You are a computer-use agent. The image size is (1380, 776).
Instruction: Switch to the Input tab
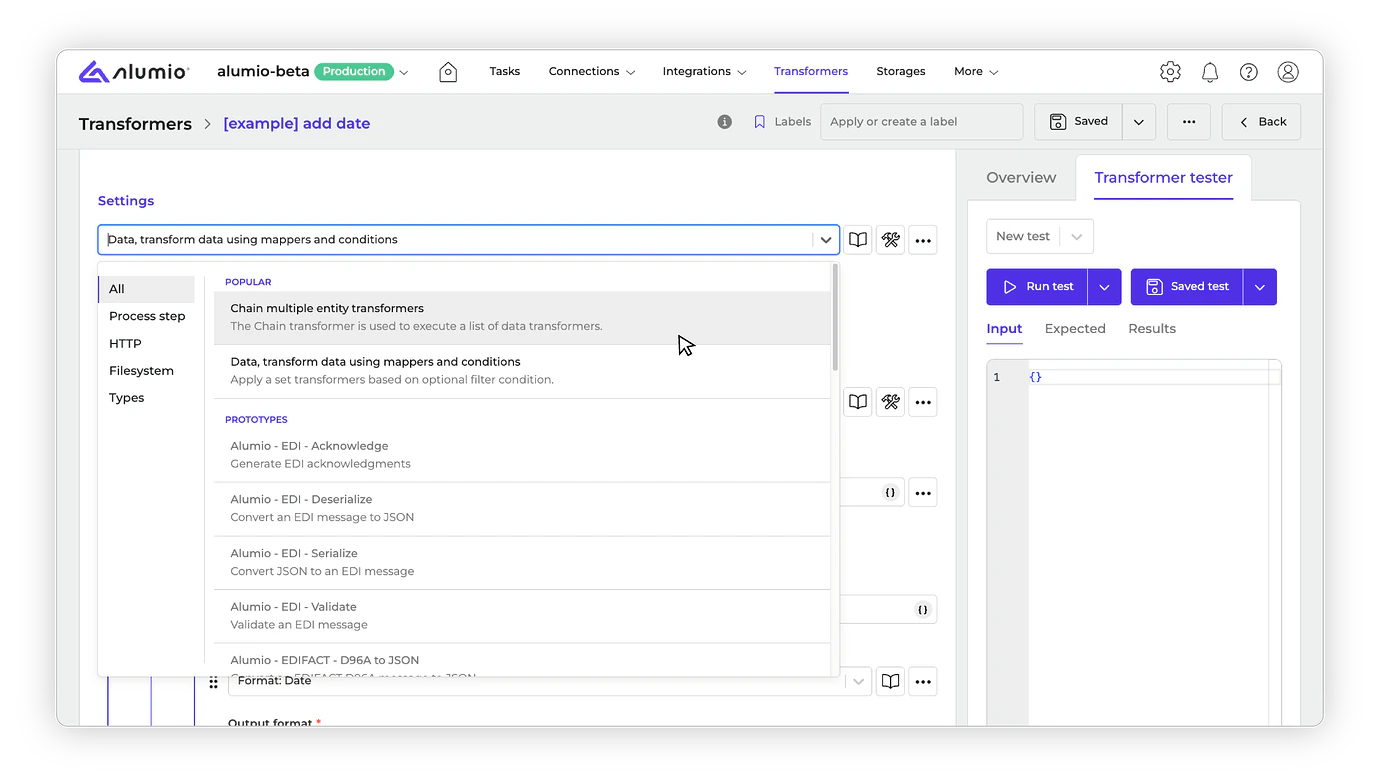pos(1004,329)
